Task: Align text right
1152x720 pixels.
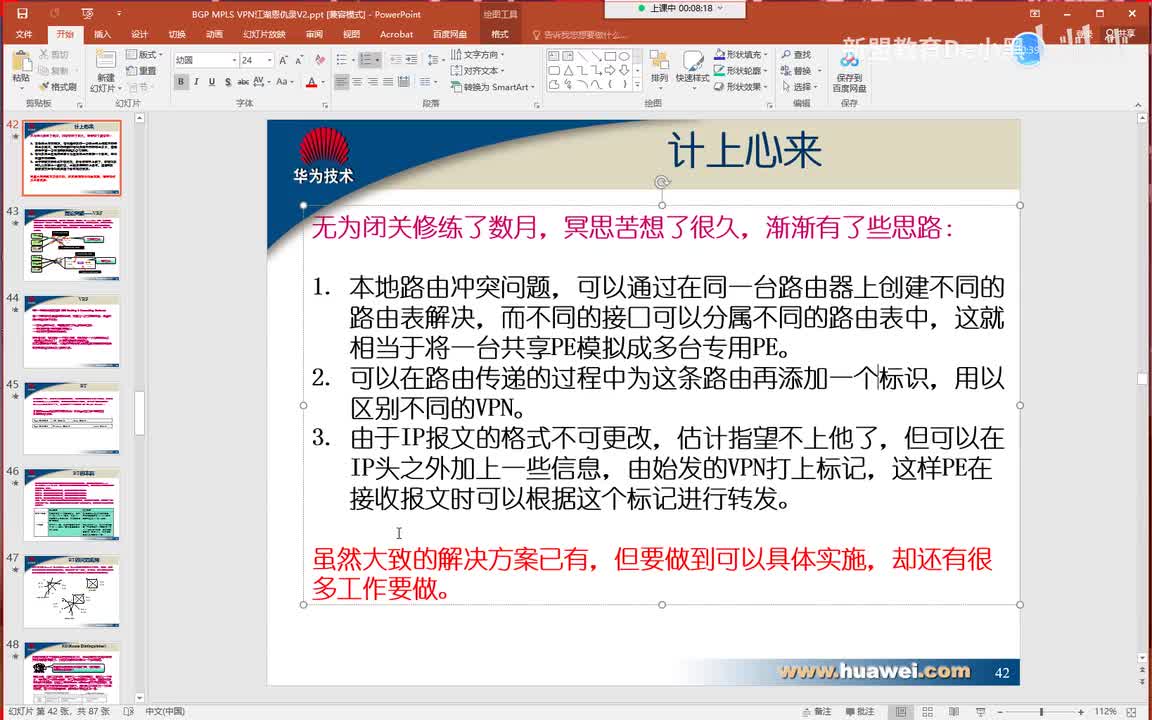Action: pos(372,82)
